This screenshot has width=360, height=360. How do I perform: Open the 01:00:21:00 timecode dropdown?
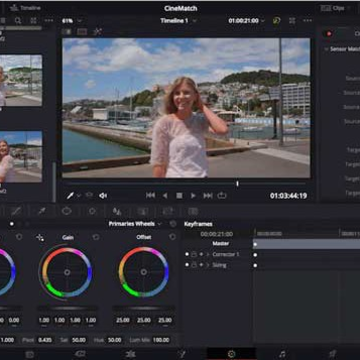(x=246, y=21)
